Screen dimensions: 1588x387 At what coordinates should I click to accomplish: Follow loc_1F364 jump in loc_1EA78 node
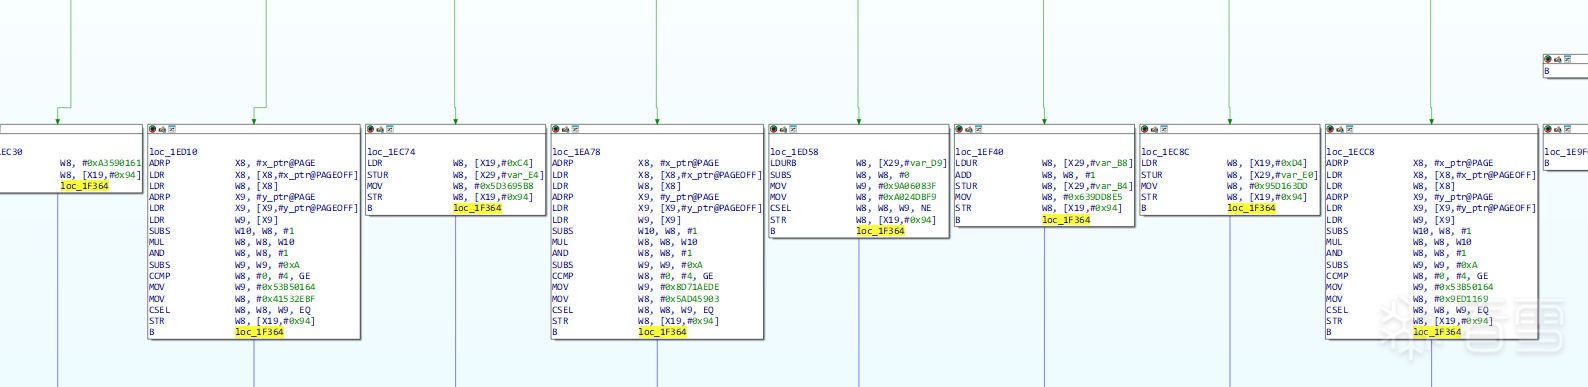662,332
